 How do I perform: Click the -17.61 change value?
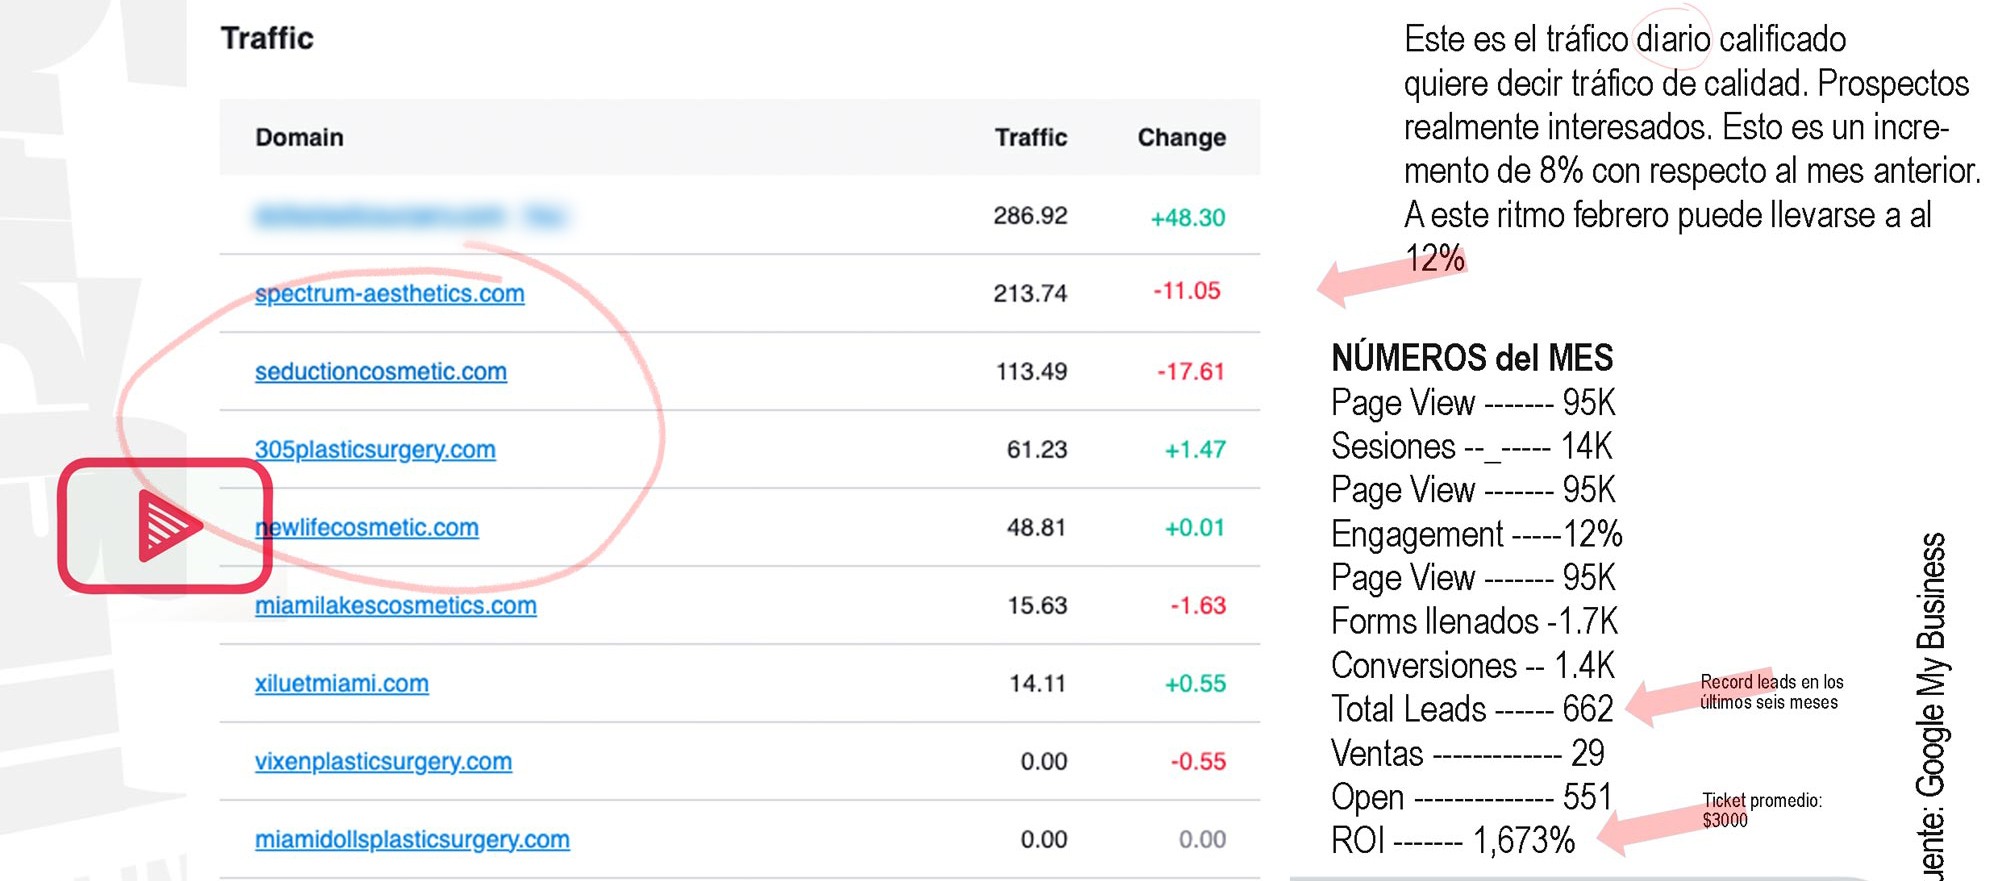coord(1190,371)
